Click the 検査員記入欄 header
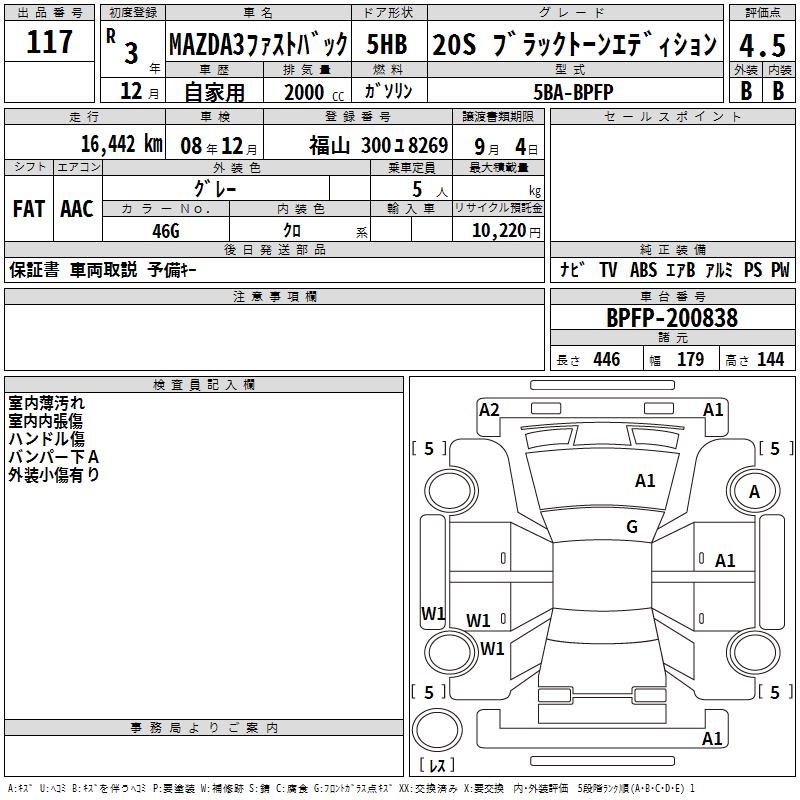 (x=204, y=385)
